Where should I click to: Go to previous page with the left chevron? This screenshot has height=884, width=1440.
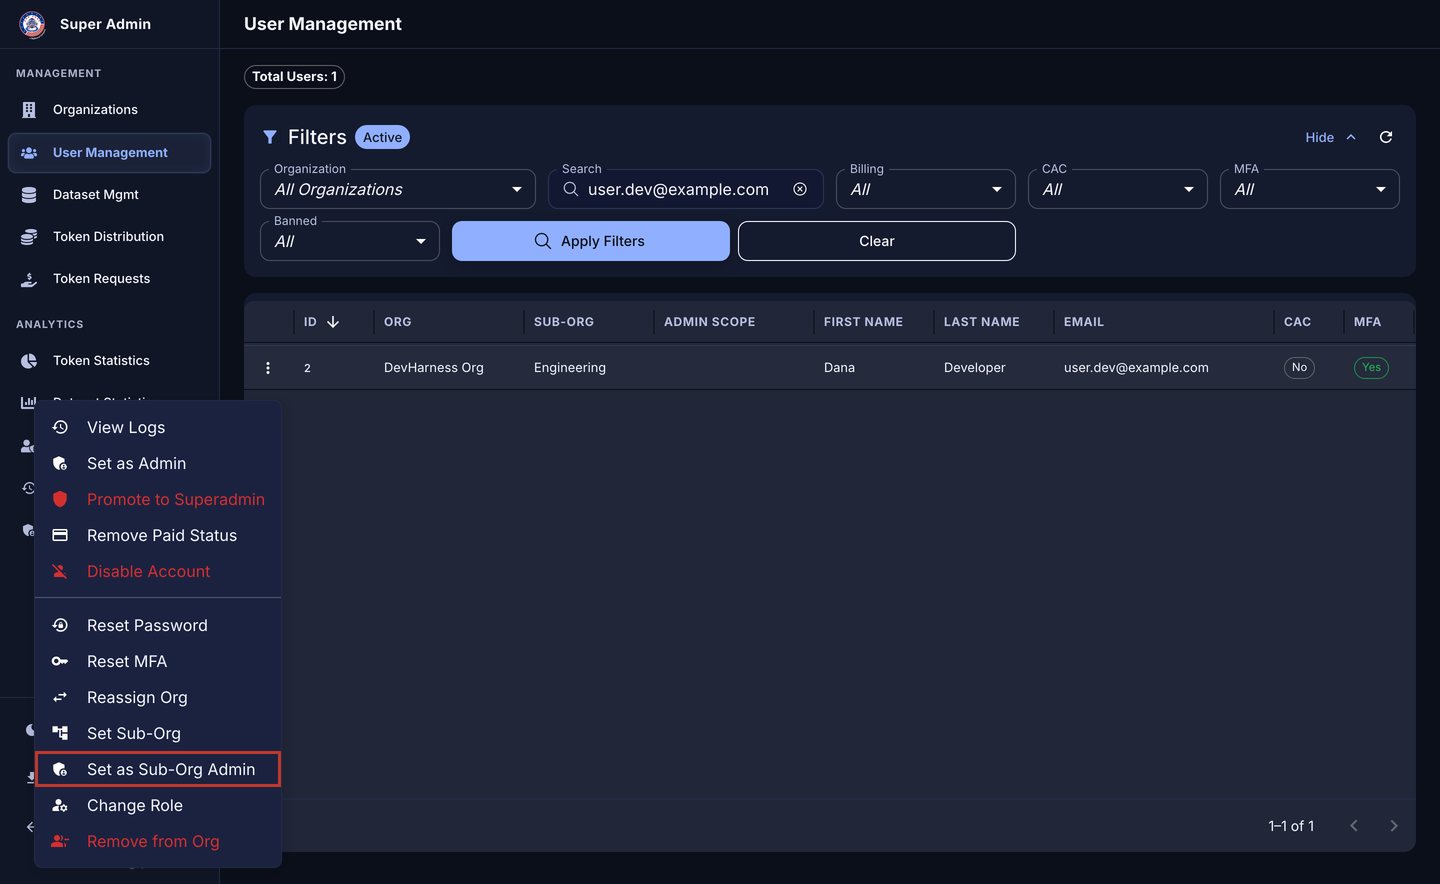(1354, 826)
